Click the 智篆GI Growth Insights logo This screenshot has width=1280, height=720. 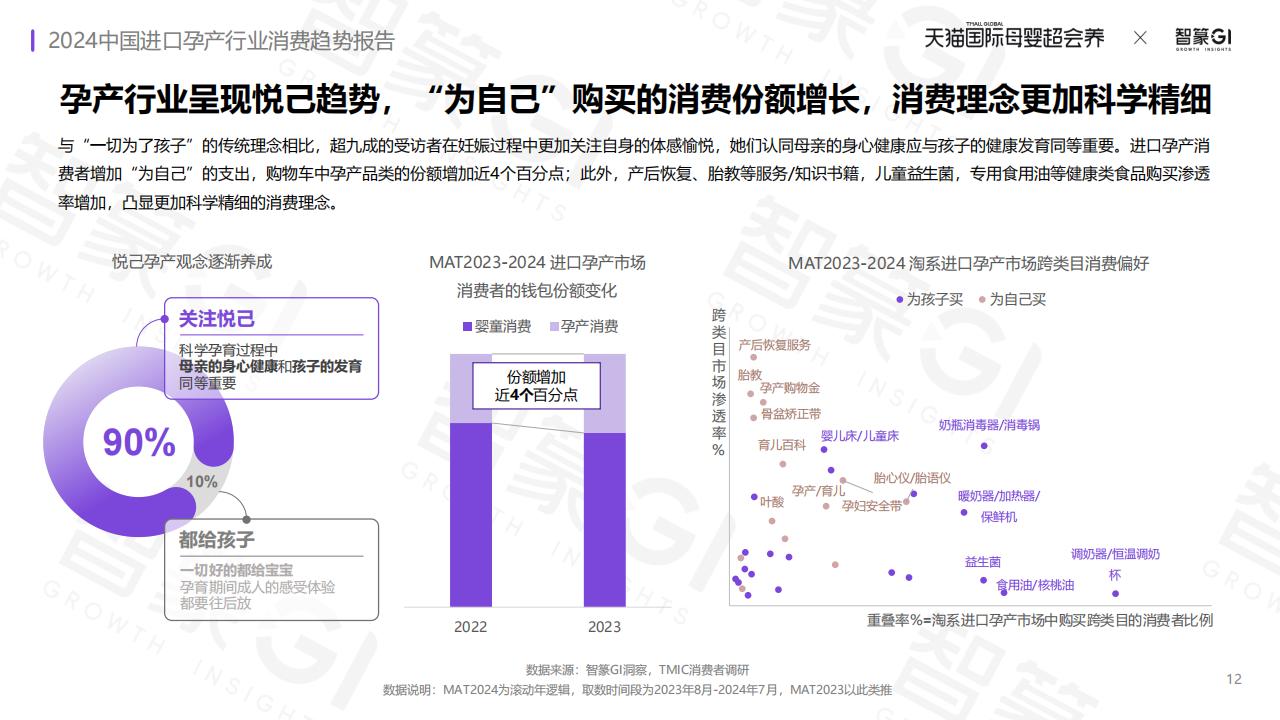pos(1203,38)
